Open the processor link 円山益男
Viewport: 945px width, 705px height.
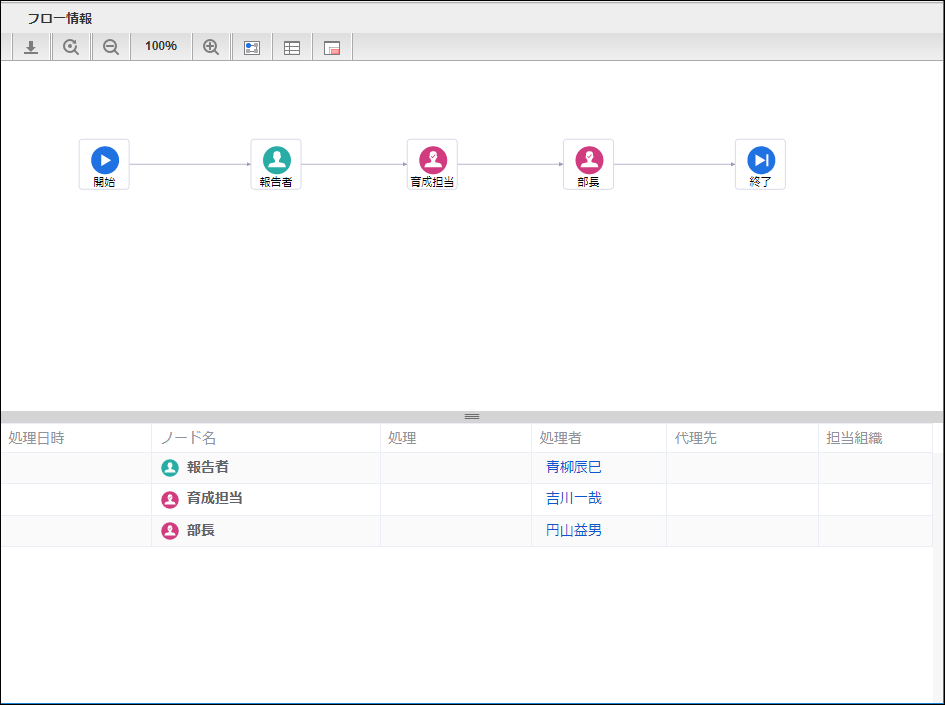coord(573,531)
